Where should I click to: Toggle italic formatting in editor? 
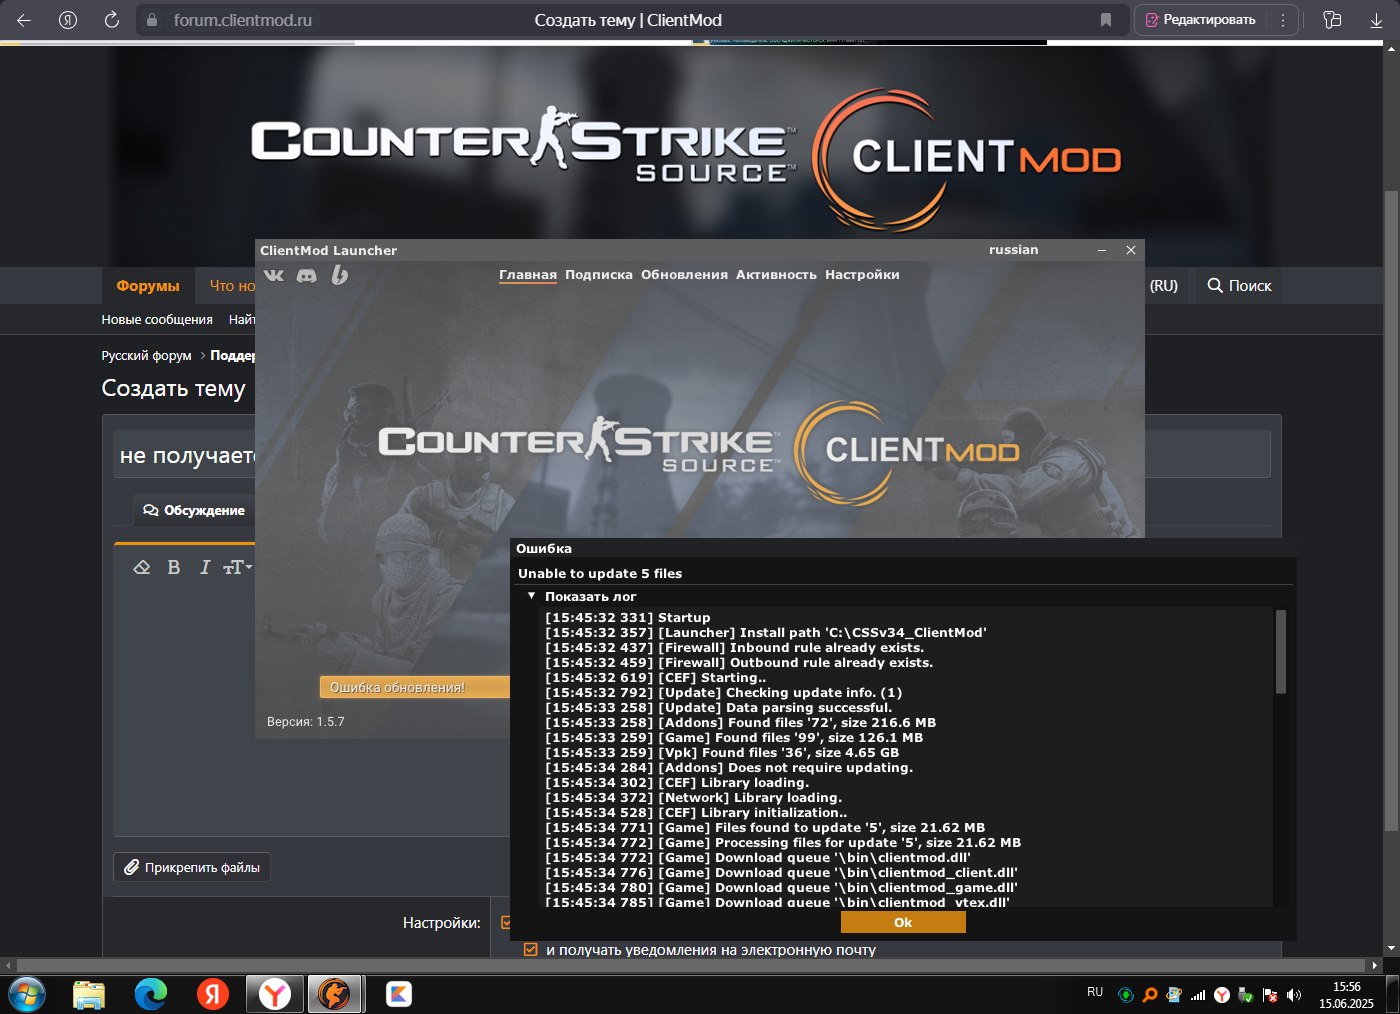pos(205,567)
